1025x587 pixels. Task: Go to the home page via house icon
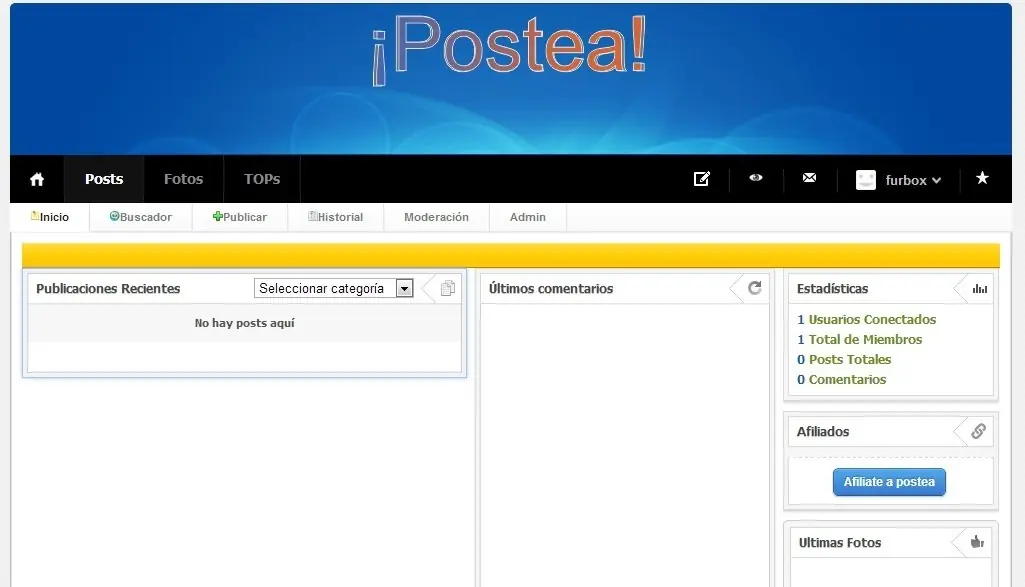(37, 179)
